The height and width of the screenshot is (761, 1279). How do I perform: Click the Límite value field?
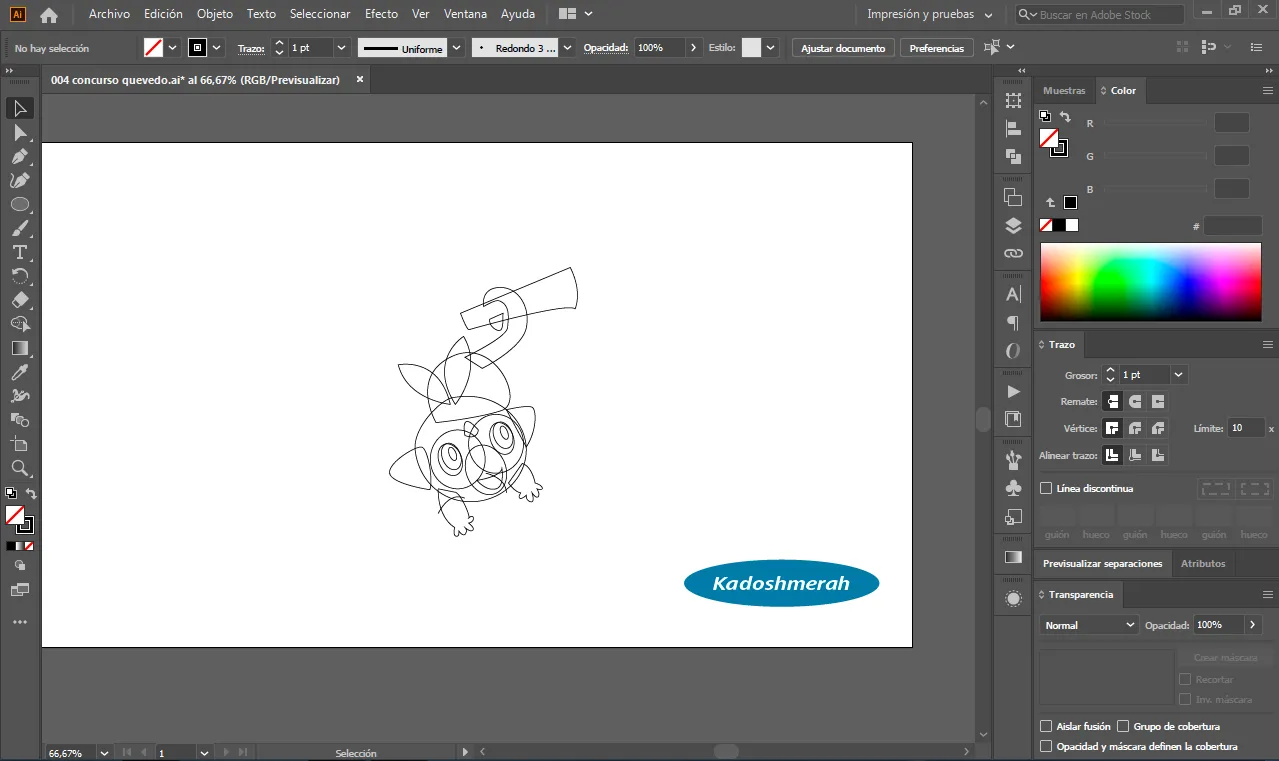(1246, 428)
